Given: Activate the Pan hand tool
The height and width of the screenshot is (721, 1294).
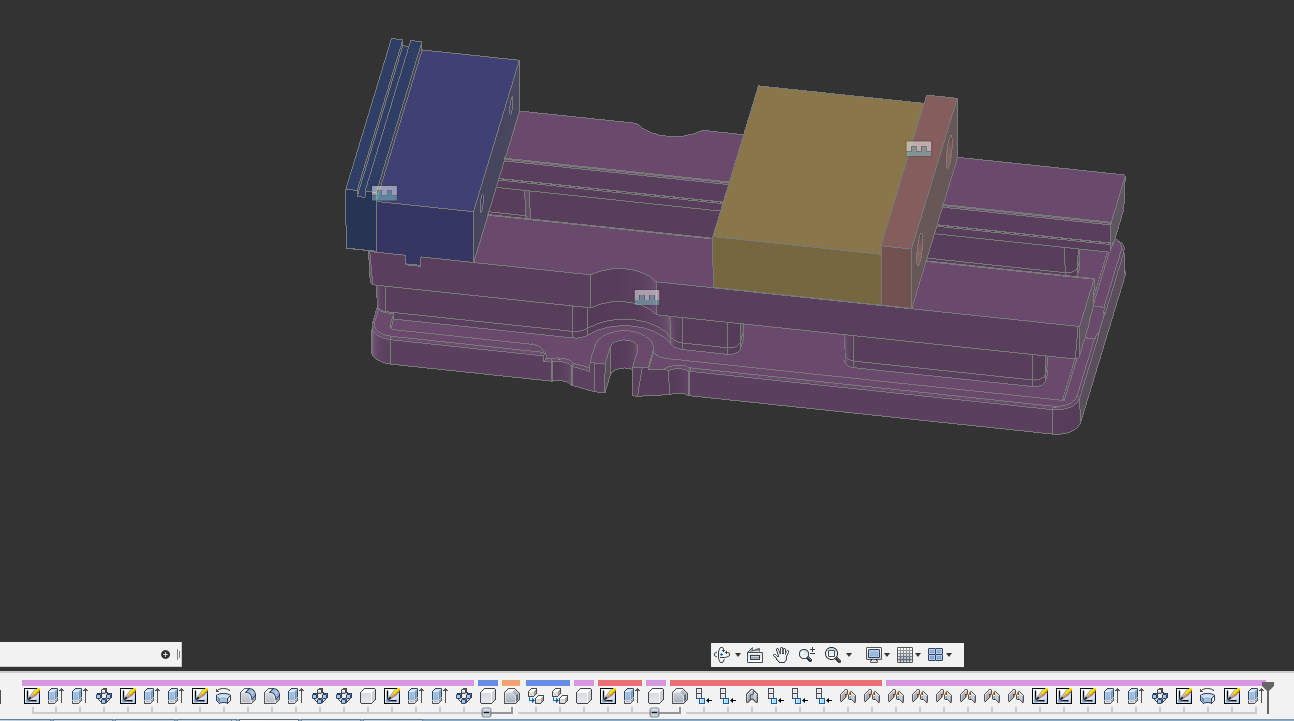Looking at the screenshot, I should coord(781,655).
